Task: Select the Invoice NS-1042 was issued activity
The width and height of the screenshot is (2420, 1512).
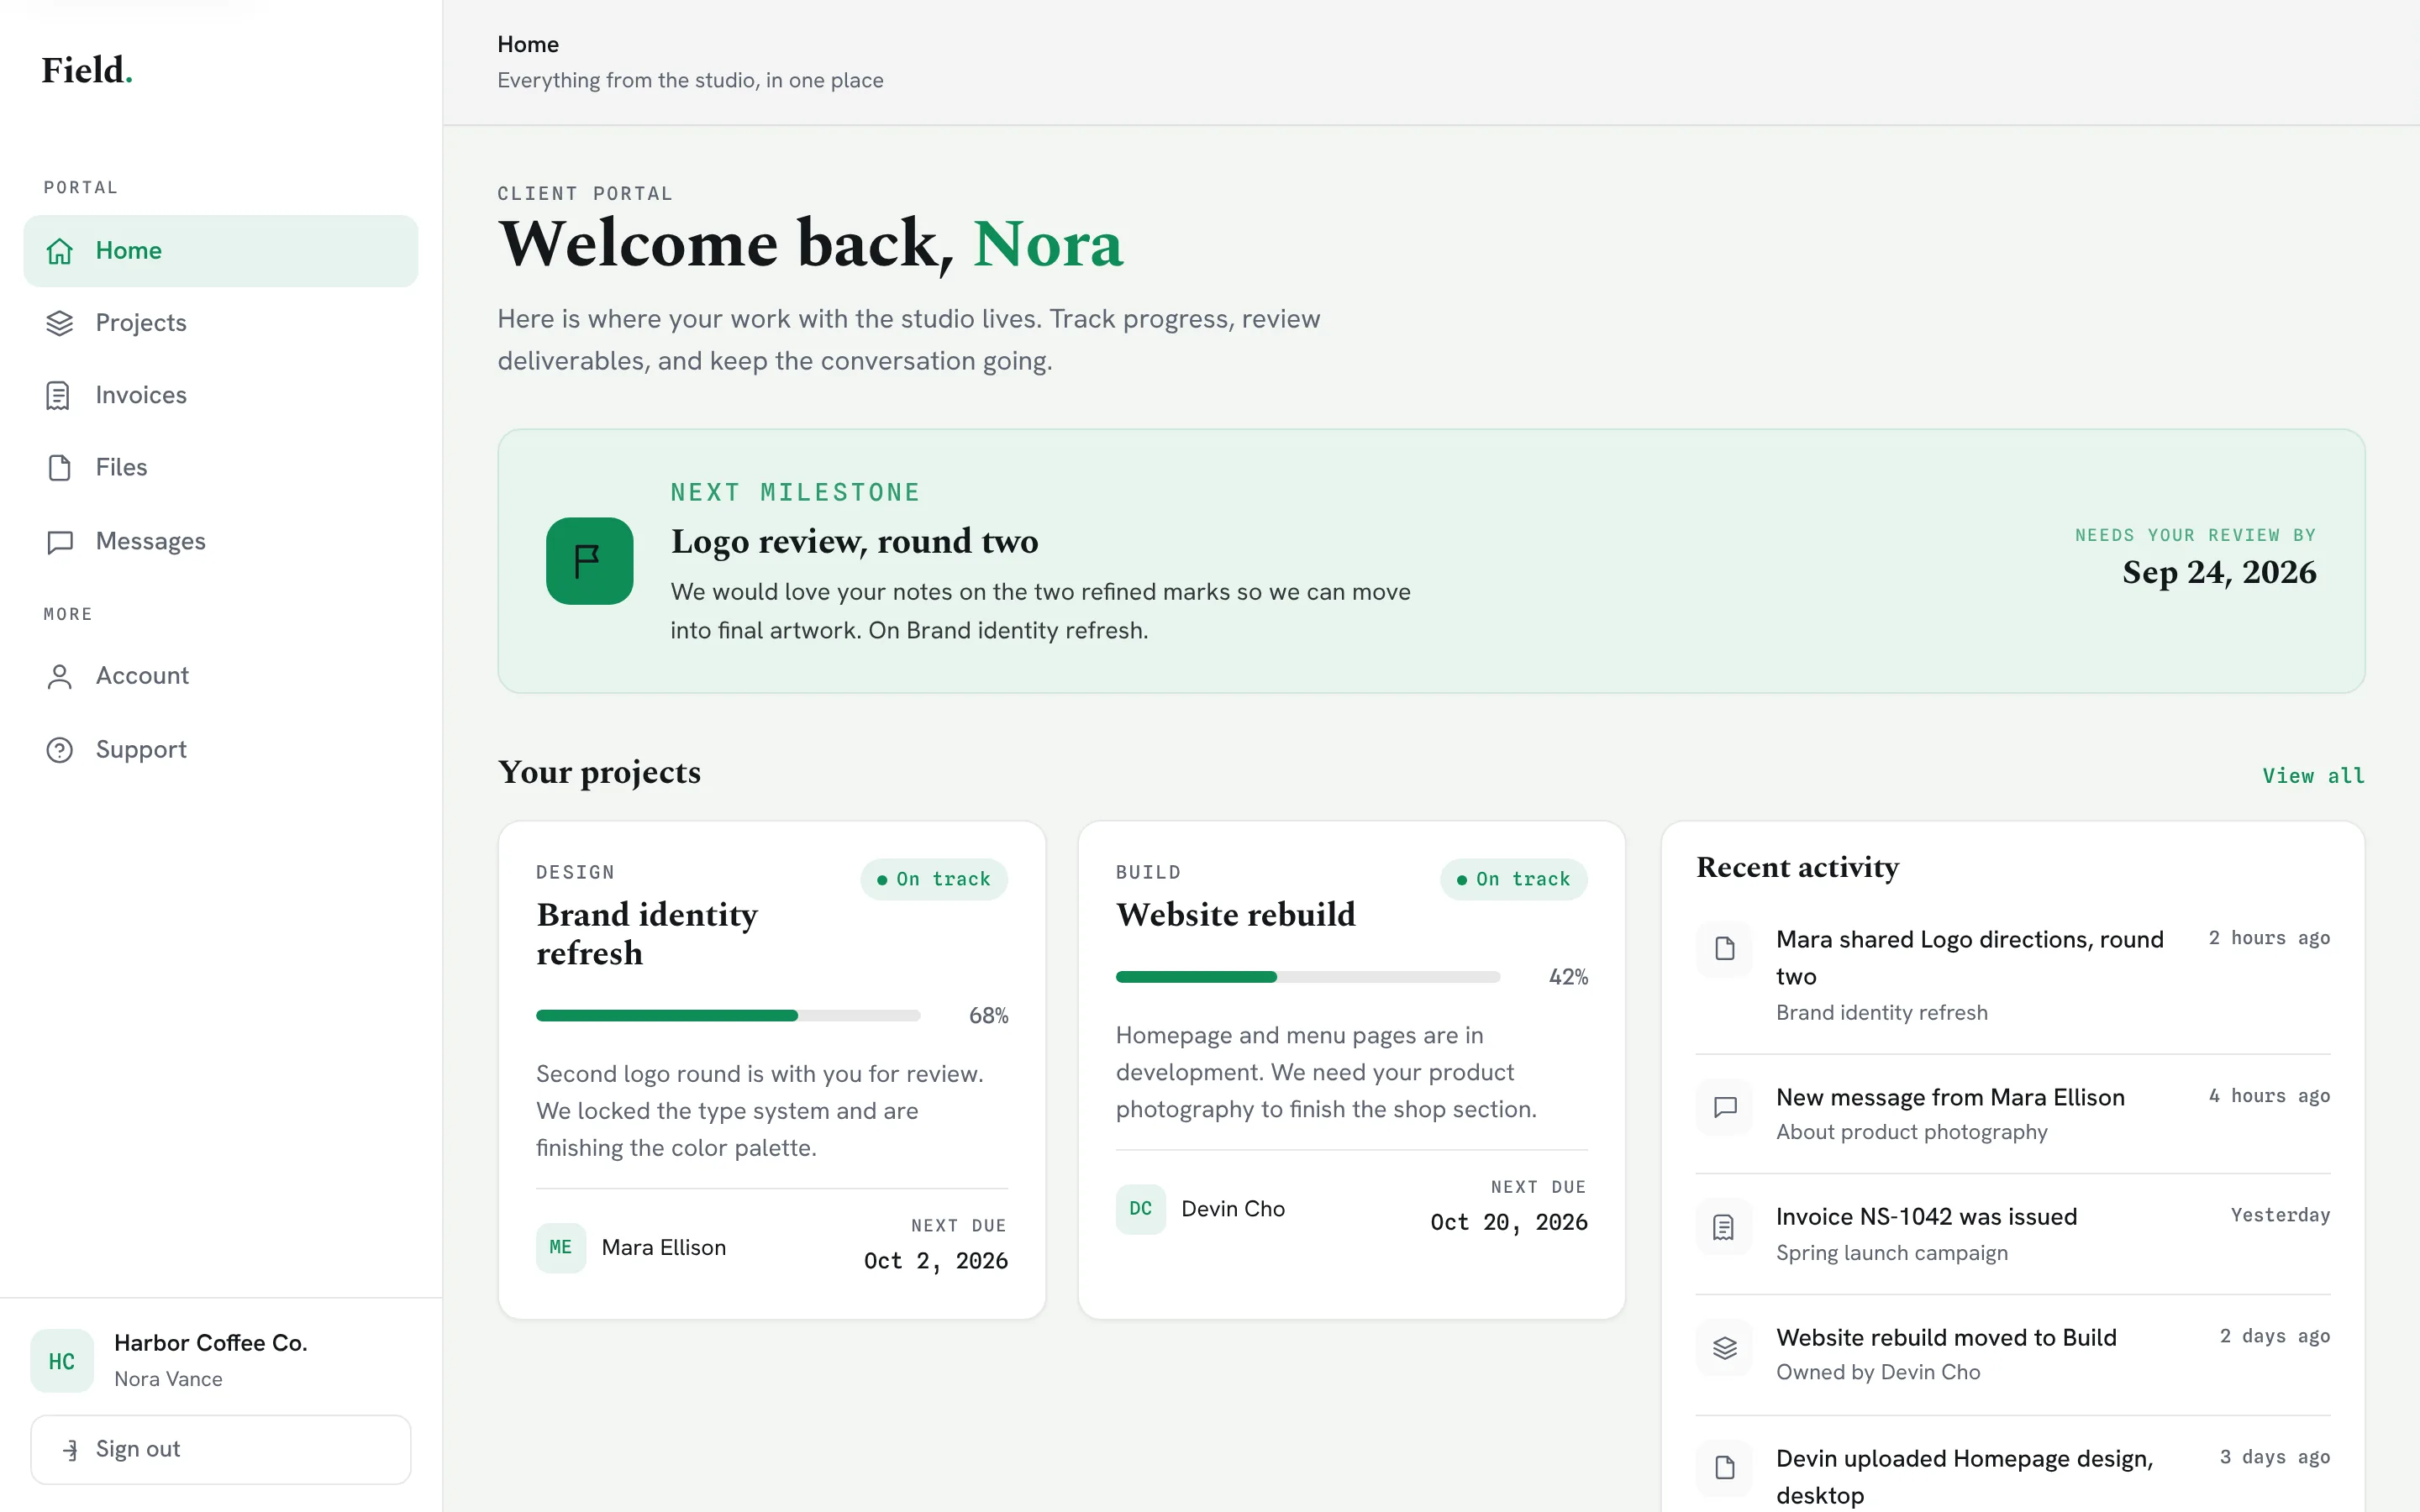Action: click(x=2013, y=1234)
